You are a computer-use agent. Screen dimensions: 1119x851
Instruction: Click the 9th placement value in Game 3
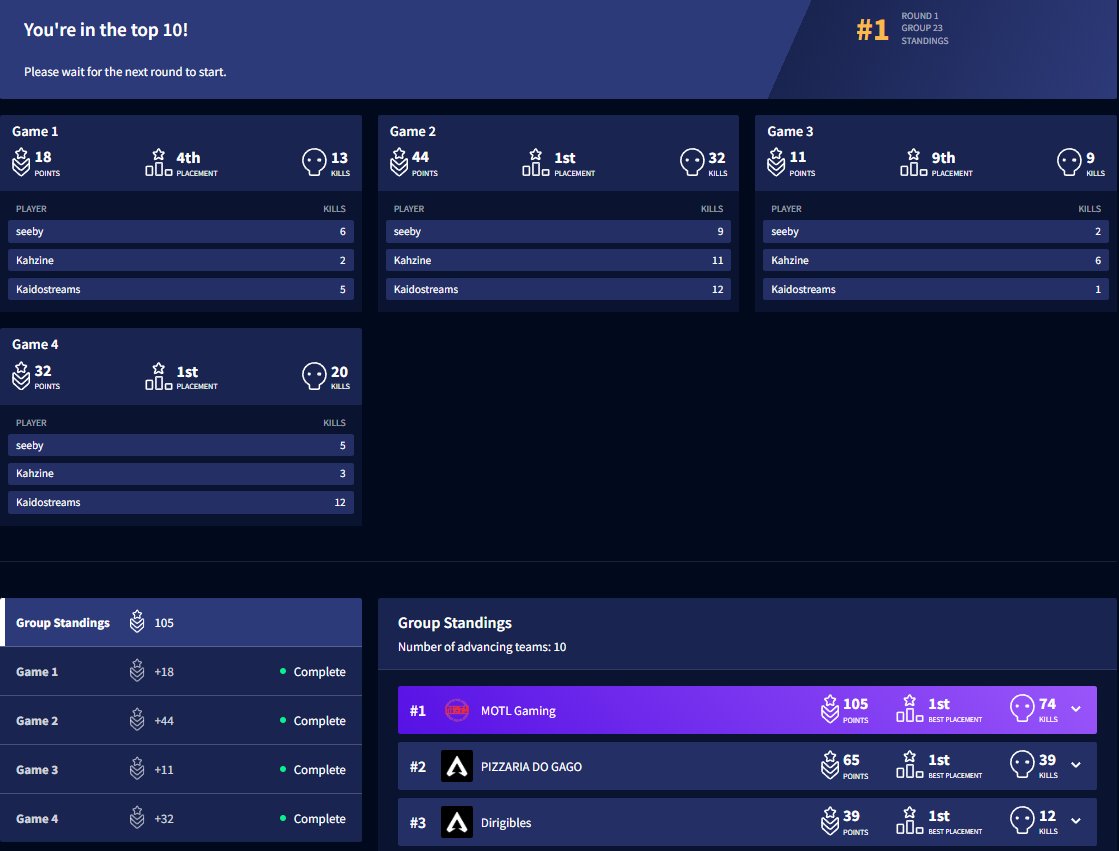(x=943, y=157)
